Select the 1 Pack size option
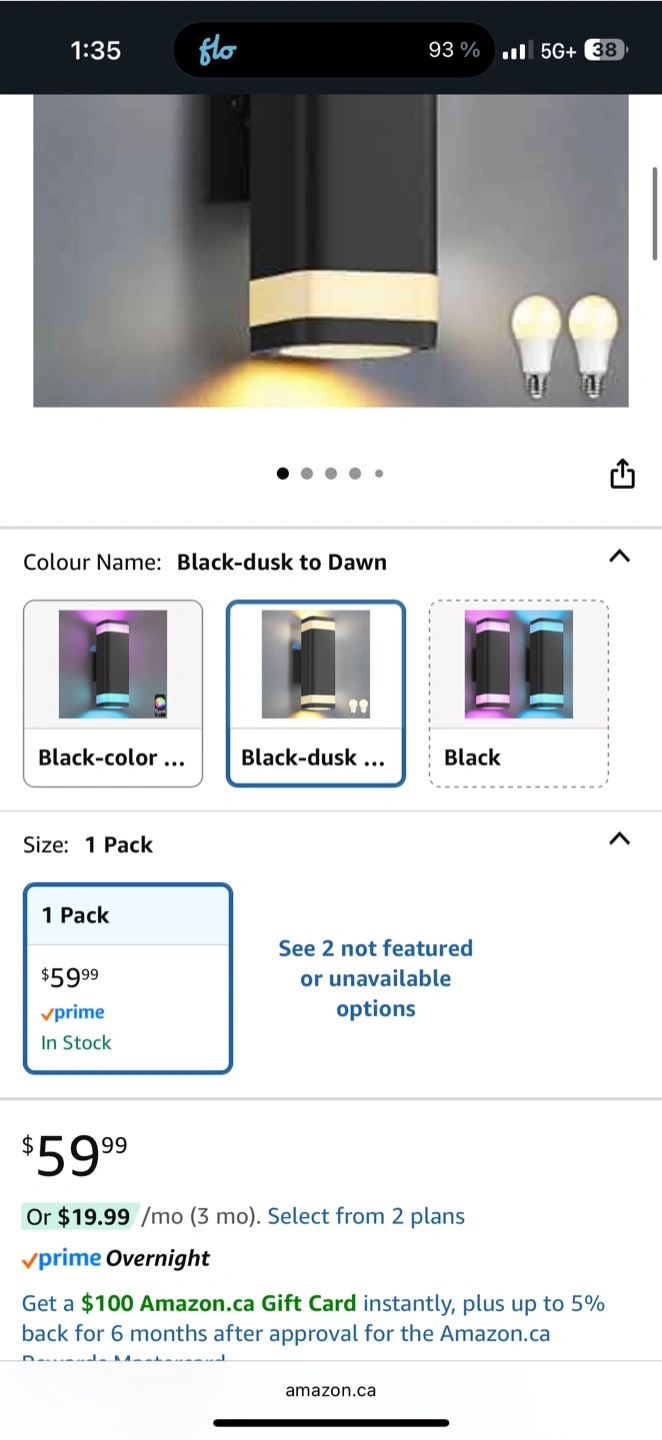The width and height of the screenshot is (662, 1440). 128,978
